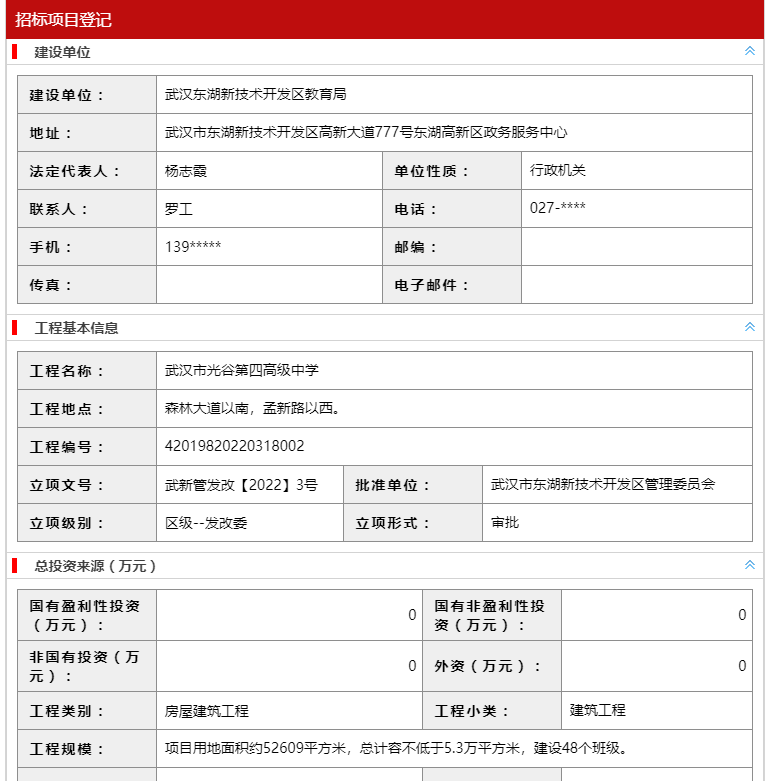765x781 pixels.
Task: Click phone value 027-****
Action: (557, 208)
